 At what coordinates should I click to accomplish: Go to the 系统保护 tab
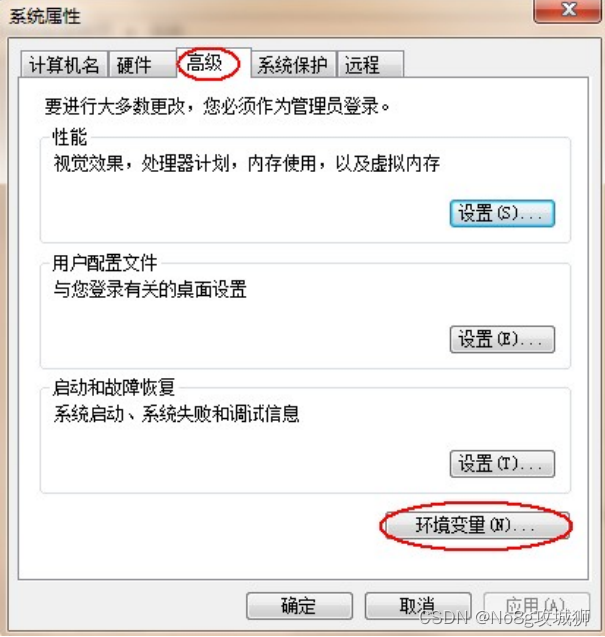[x=294, y=64]
